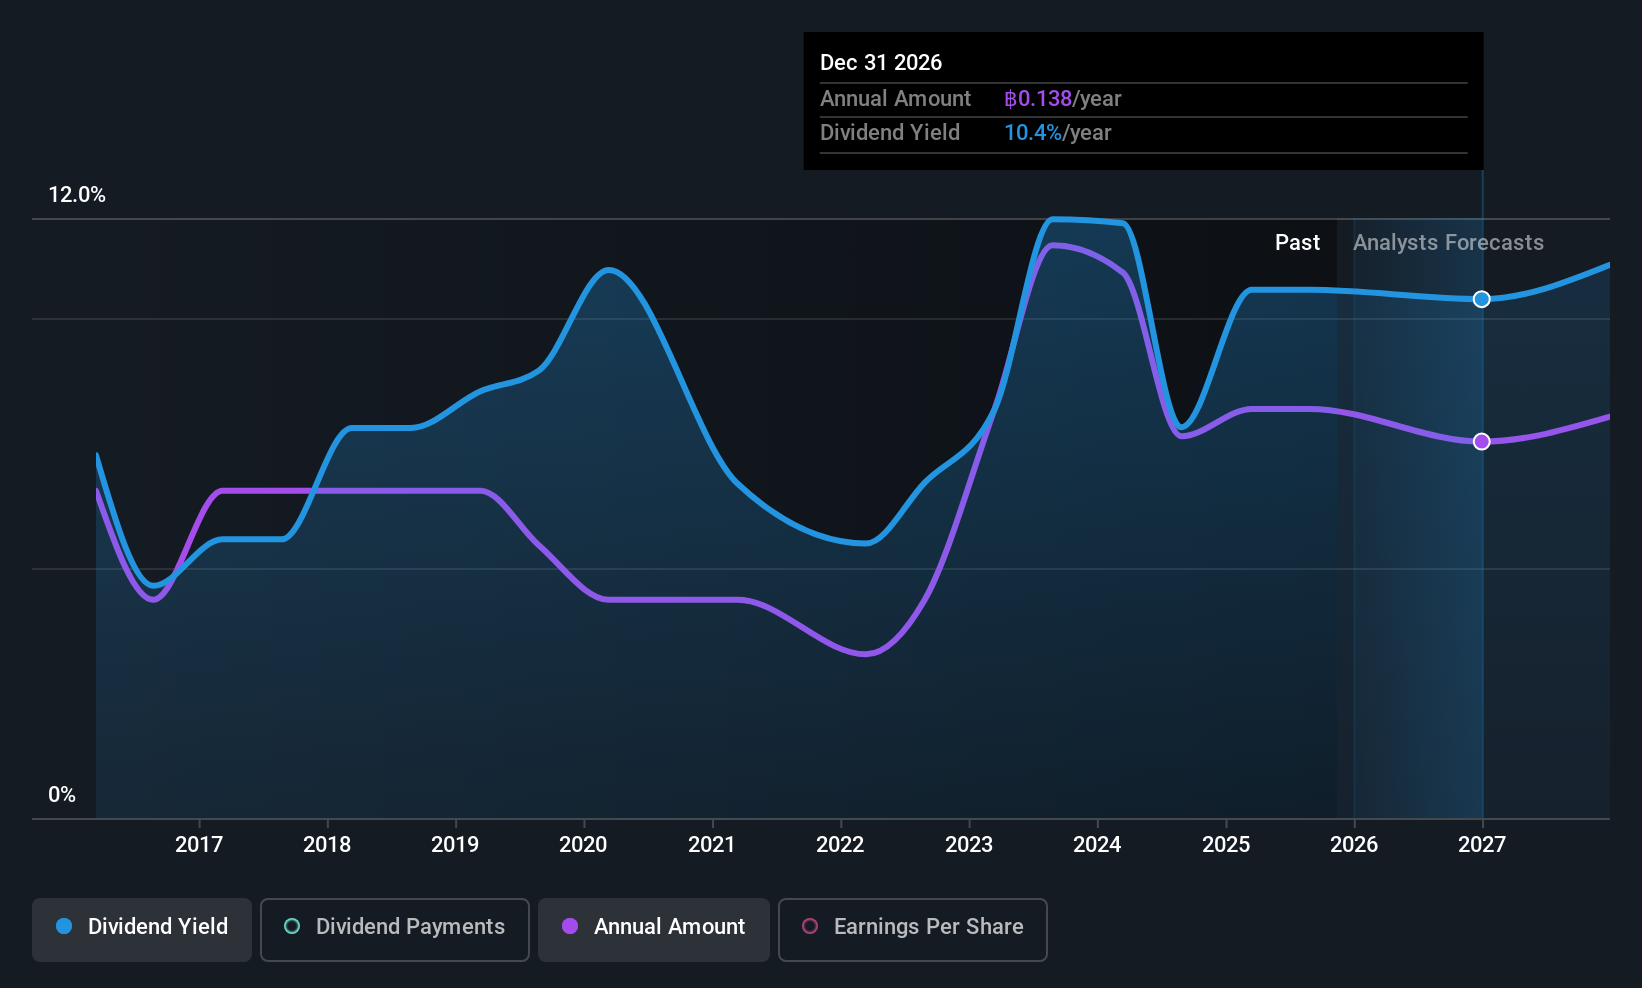
Task: Select the blue yield marker on the forecast line
Action: click(x=1481, y=298)
